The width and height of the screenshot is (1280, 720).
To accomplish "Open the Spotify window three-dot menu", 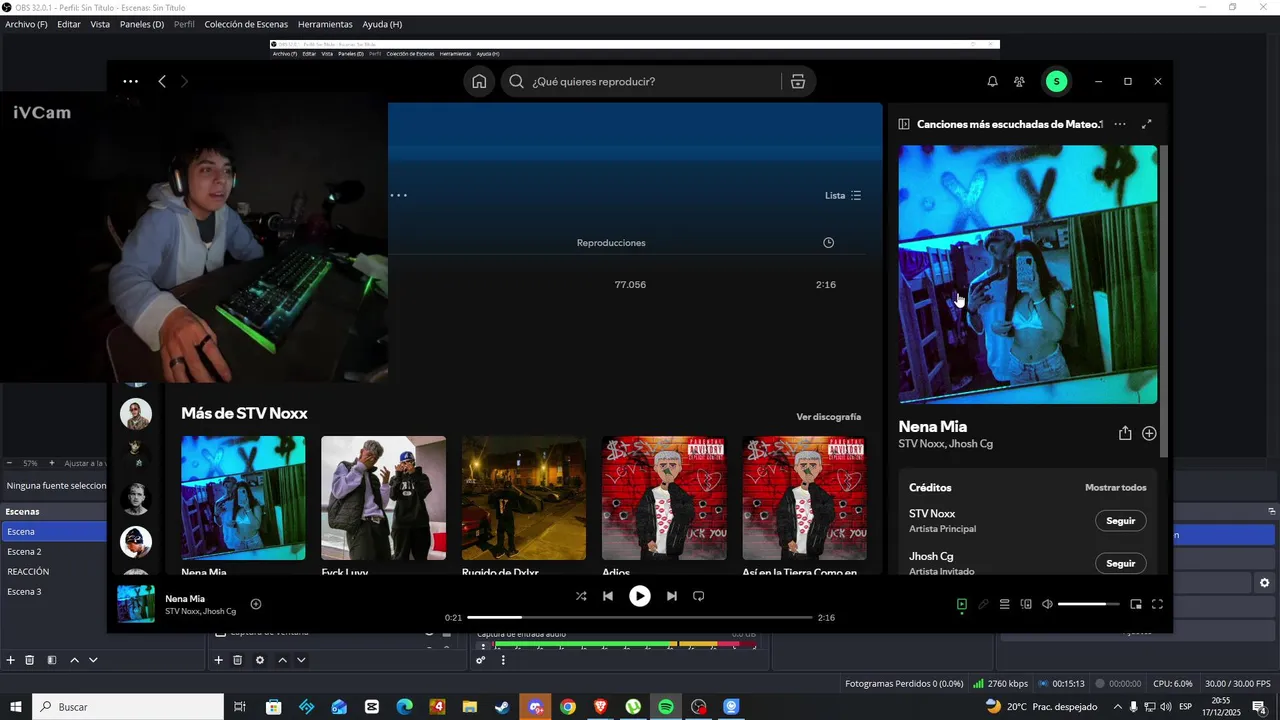I will (130, 82).
